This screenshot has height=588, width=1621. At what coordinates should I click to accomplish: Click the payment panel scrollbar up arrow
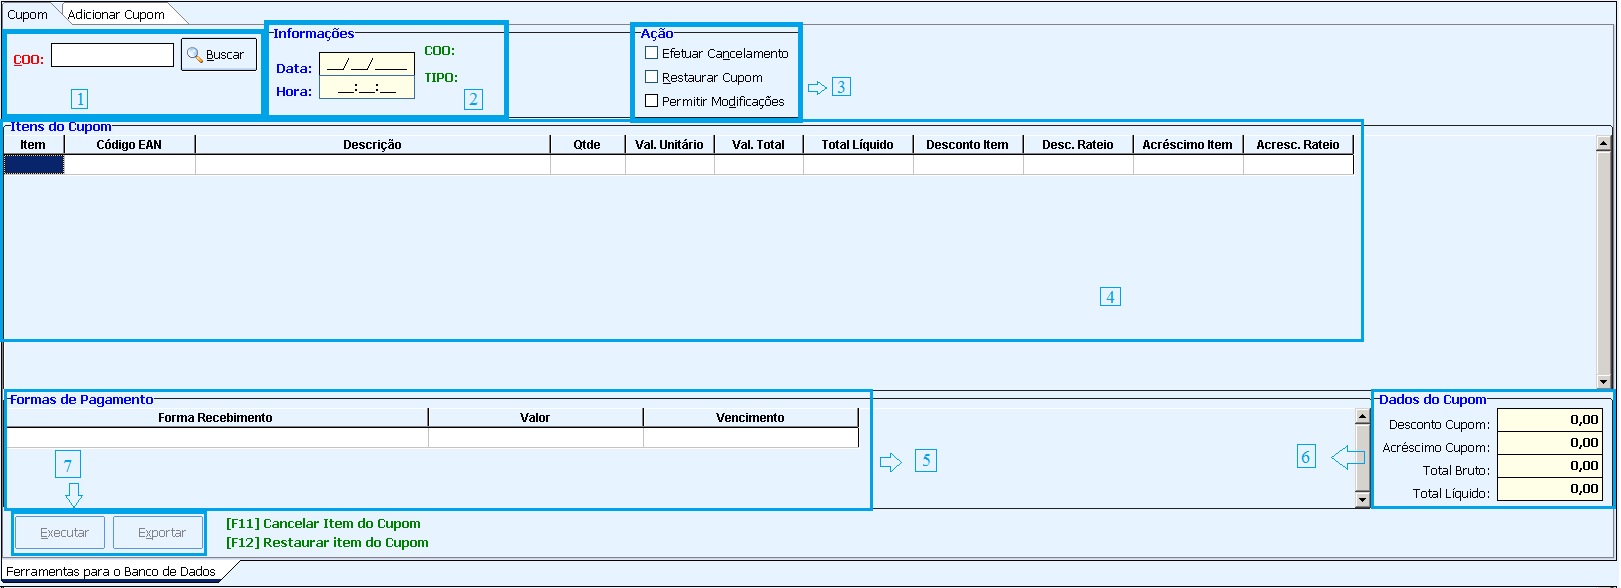coord(1361,415)
